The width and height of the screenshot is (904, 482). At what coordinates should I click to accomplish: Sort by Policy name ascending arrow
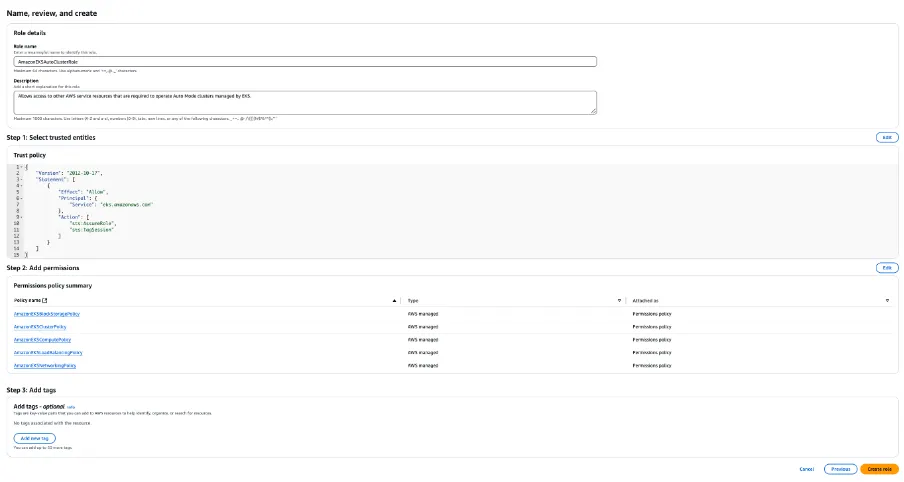point(394,300)
